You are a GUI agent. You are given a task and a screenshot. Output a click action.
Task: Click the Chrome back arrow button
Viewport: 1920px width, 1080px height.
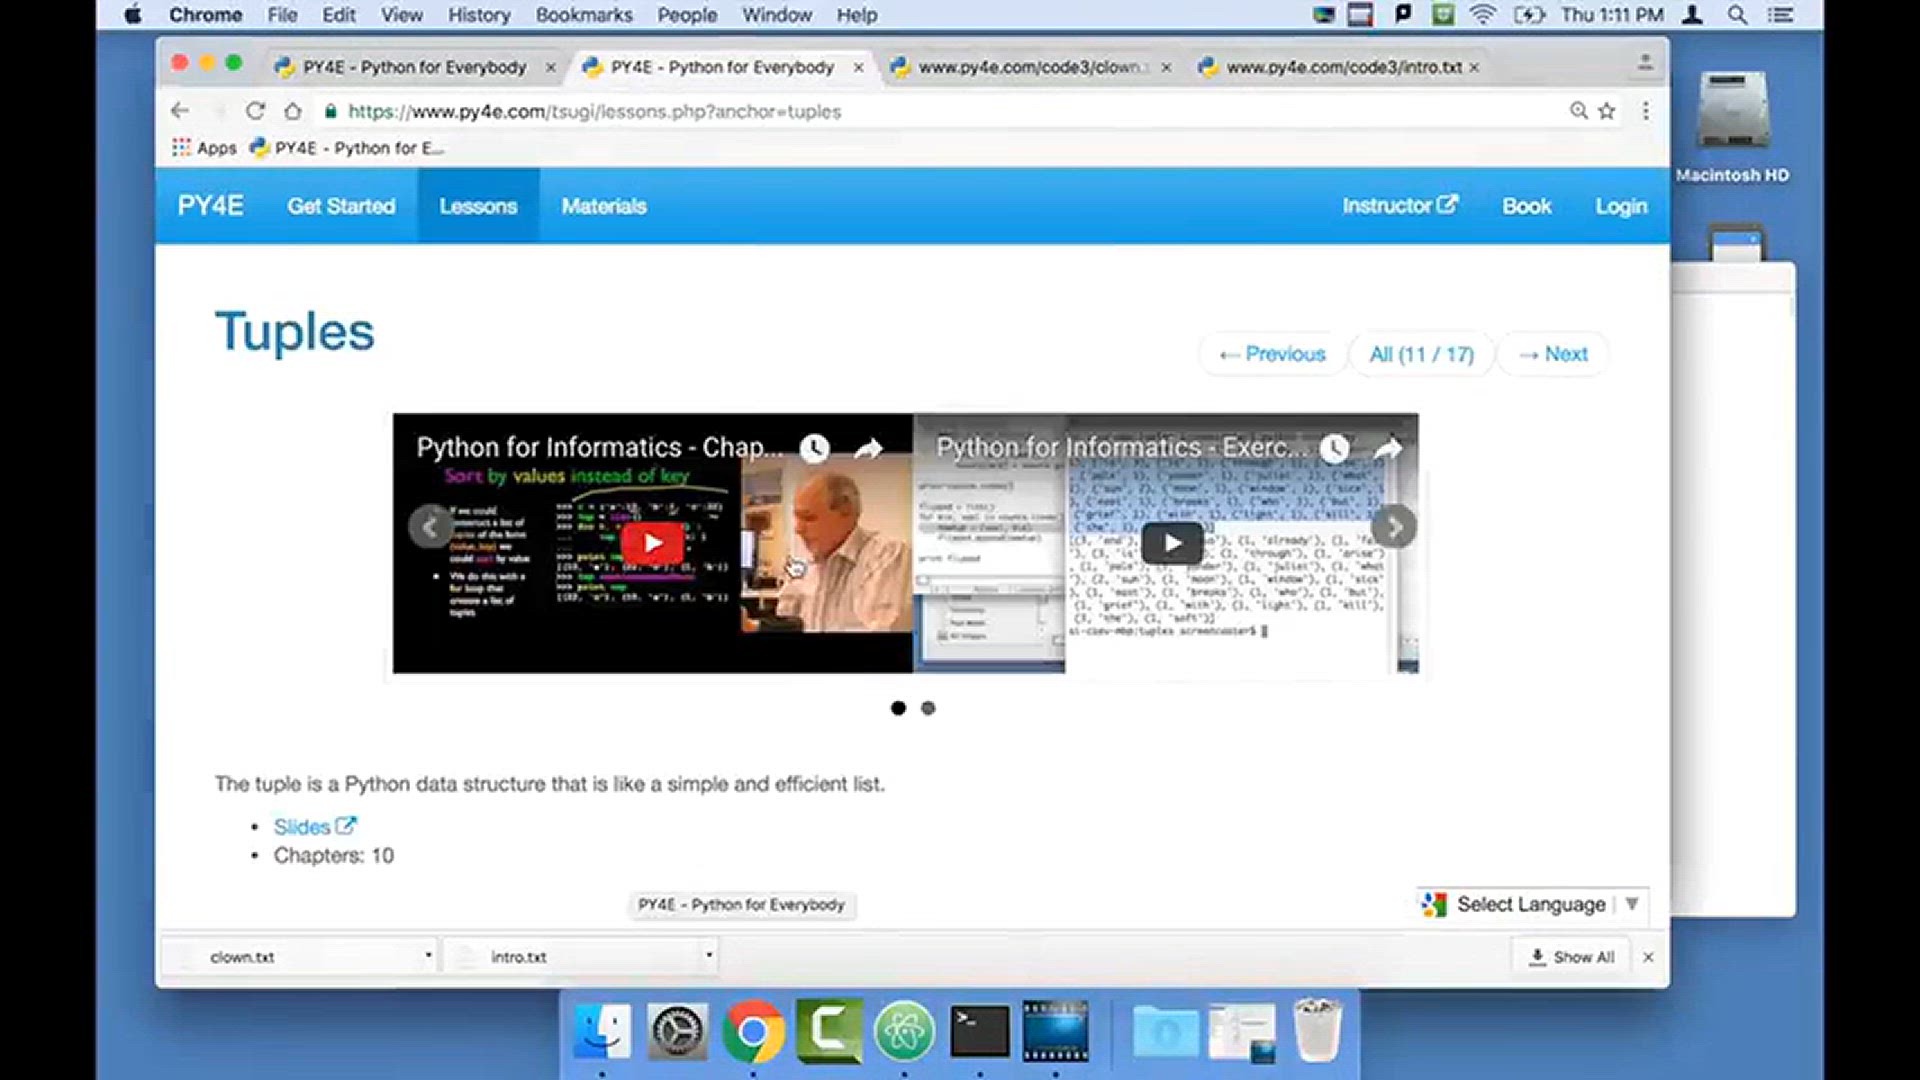tap(180, 111)
